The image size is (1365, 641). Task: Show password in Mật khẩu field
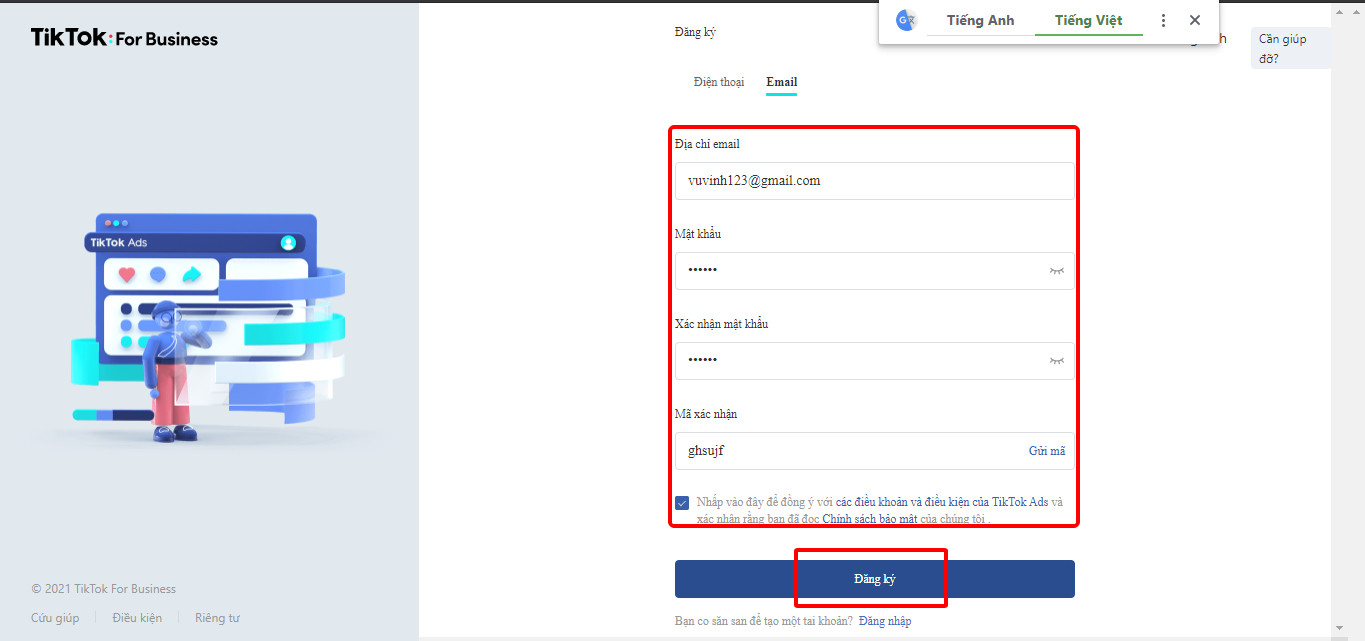point(1056,271)
